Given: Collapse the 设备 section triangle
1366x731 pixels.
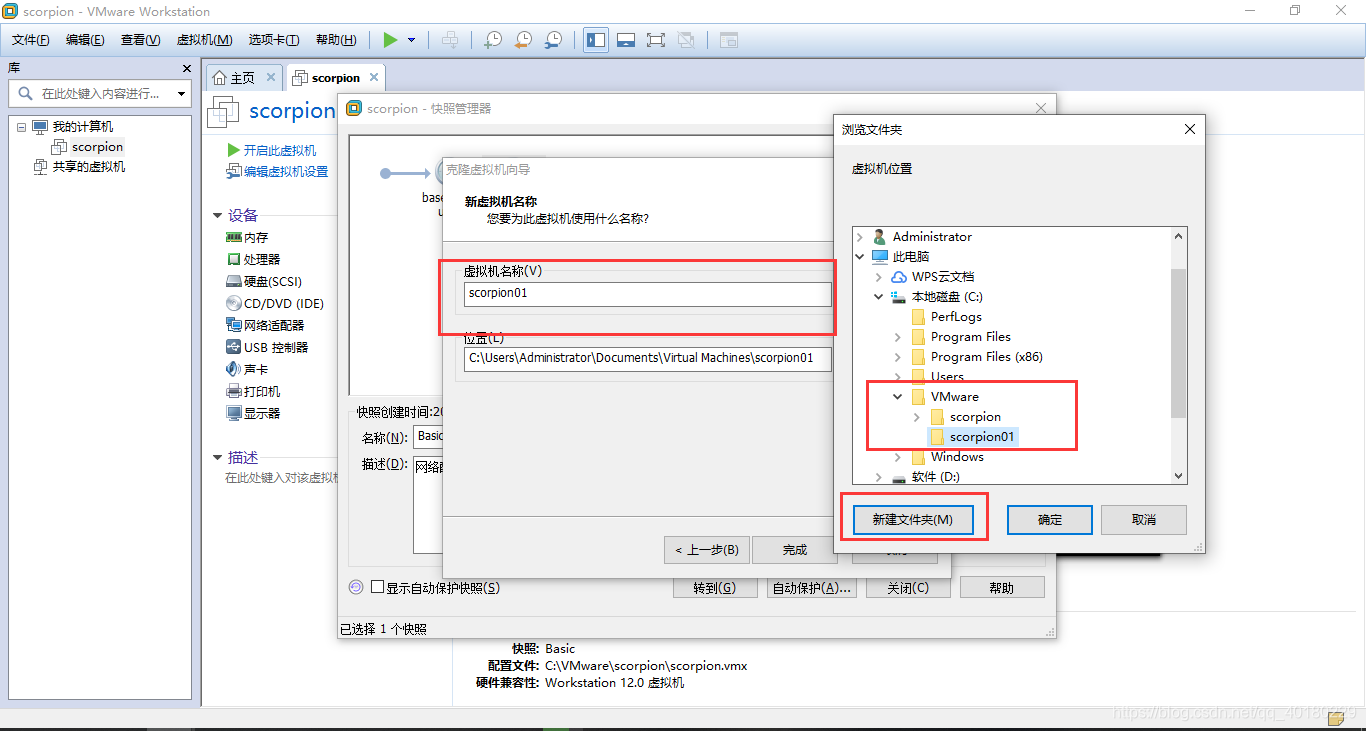Looking at the screenshot, I should pos(218,215).
